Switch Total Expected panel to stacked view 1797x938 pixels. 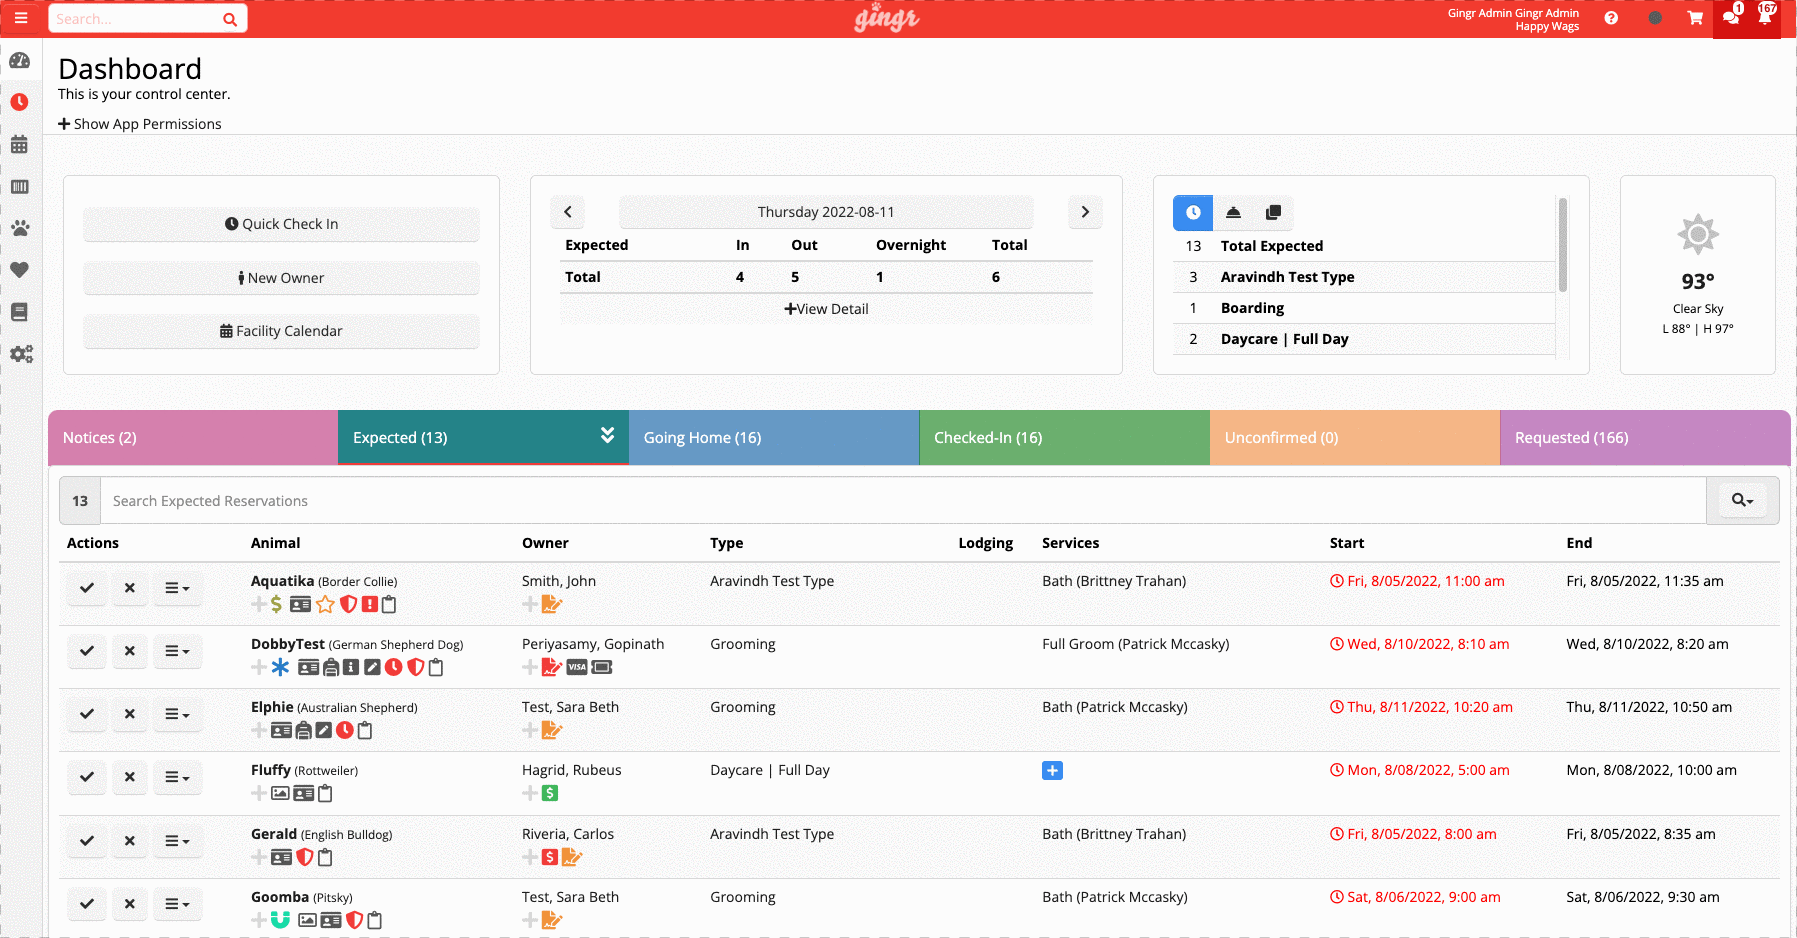pyautogui.click(x=1274, y=212)
